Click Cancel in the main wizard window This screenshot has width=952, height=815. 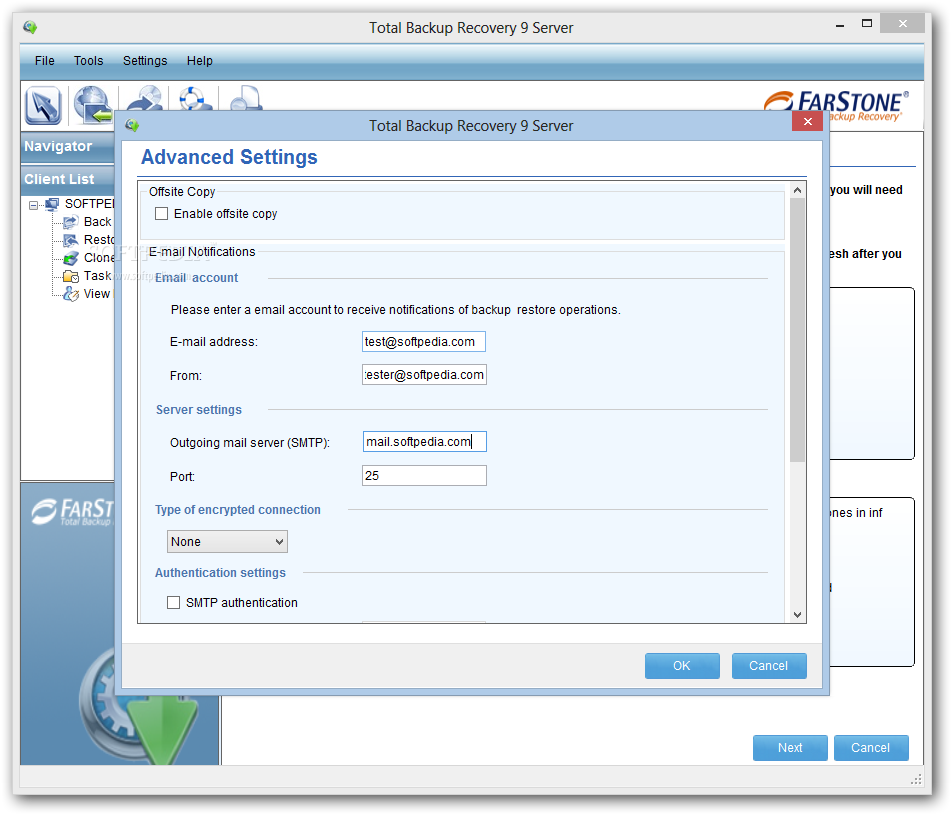(x=871, y=748)
